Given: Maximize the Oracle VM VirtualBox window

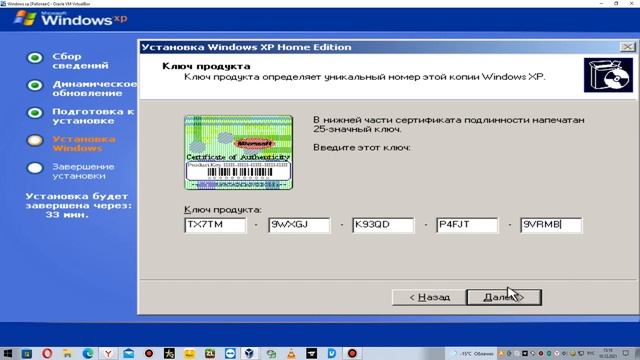Looking at the screenshot, I should point(616,3).
